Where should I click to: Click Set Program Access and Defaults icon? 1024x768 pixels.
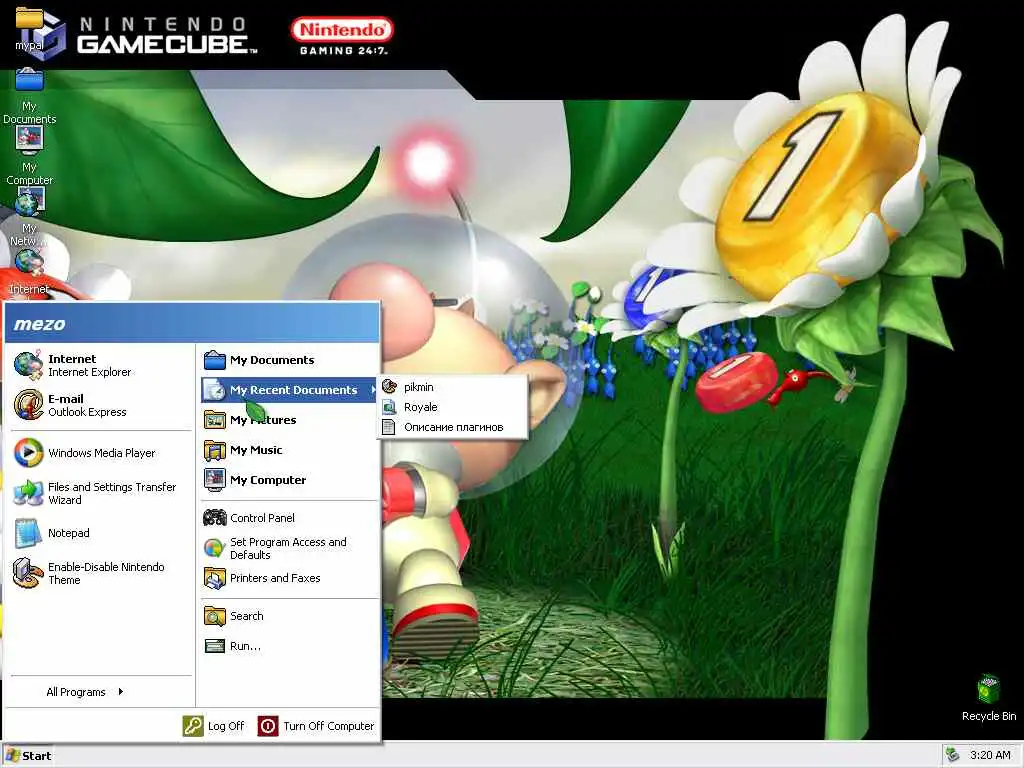[214, 548]
